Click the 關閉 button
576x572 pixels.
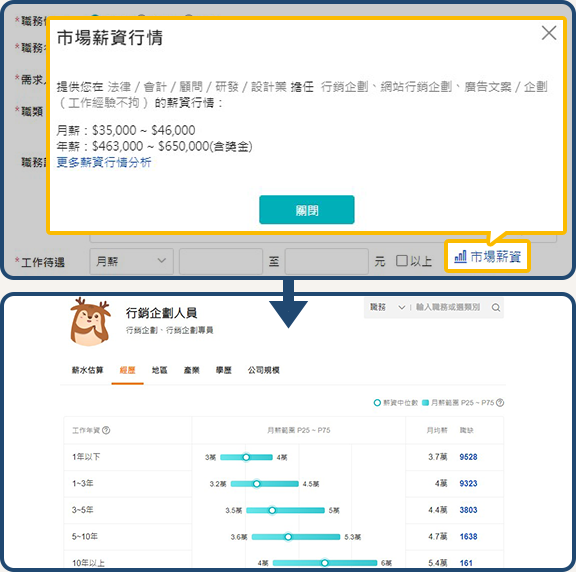[307, 210]
